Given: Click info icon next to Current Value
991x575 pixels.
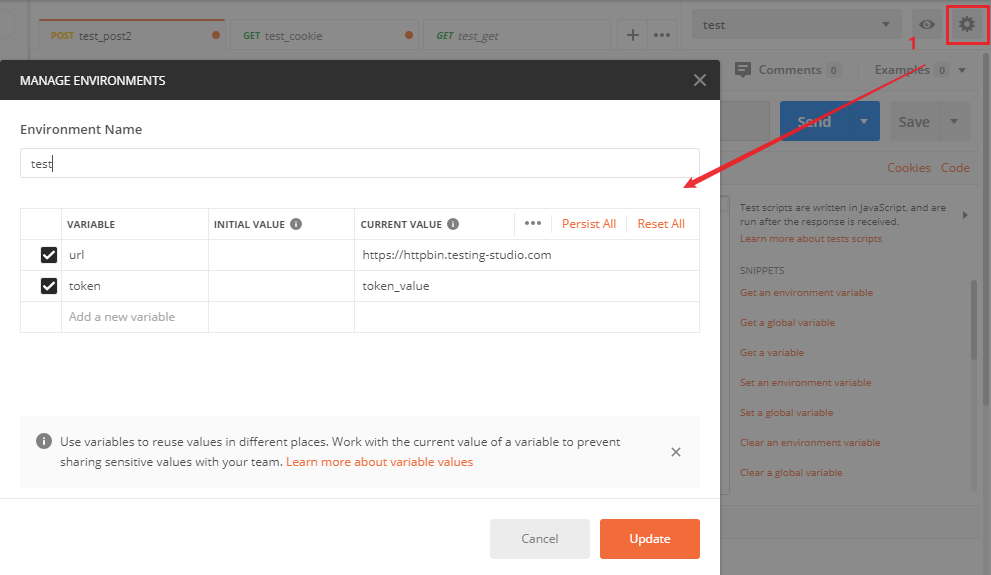Looking at the screenshot, I should click(453, 224).
